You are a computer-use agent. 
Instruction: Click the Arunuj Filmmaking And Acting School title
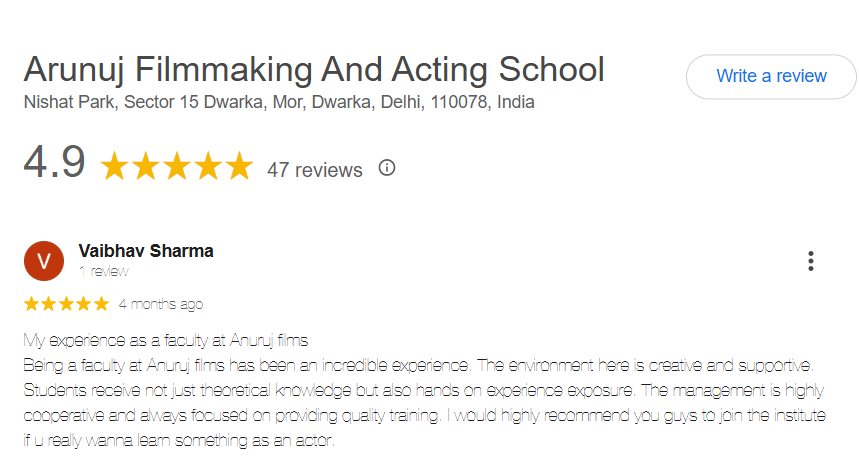pos(314,70)
